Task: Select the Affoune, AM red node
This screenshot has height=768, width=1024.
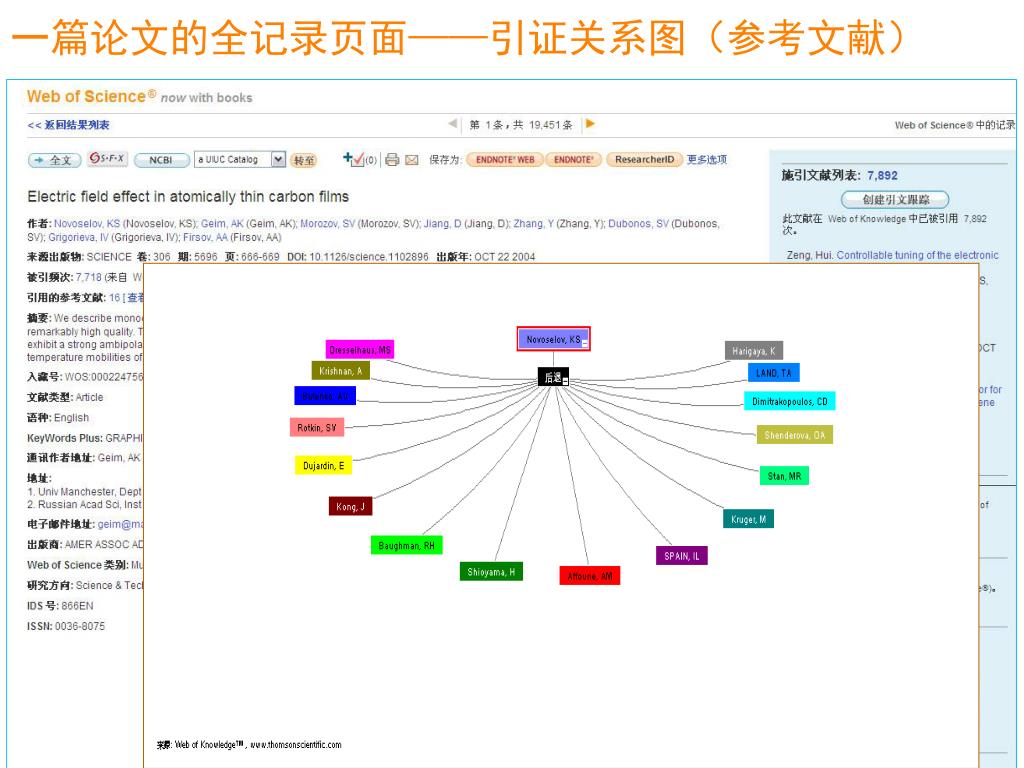Action: [x=590, y=575]
